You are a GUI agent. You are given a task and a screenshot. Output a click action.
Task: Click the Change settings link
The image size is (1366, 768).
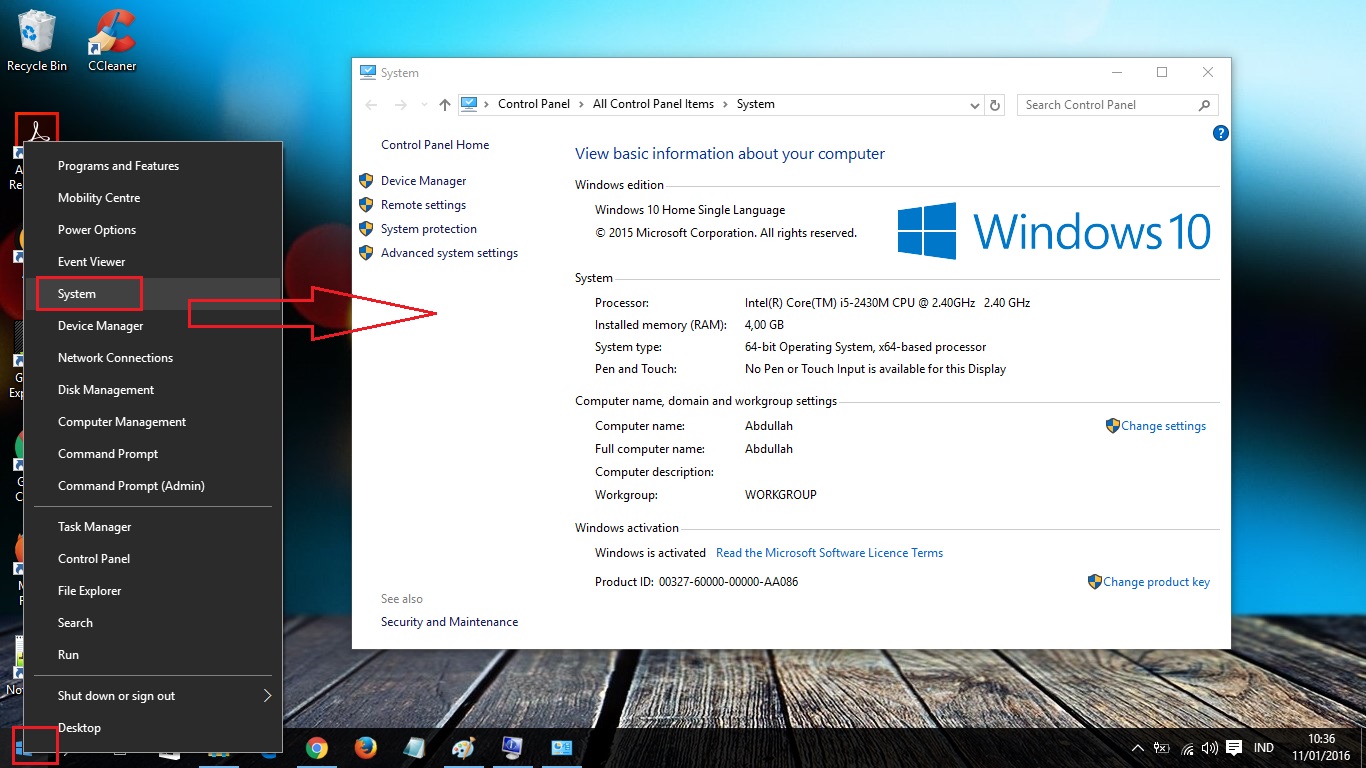point(1163,426)
